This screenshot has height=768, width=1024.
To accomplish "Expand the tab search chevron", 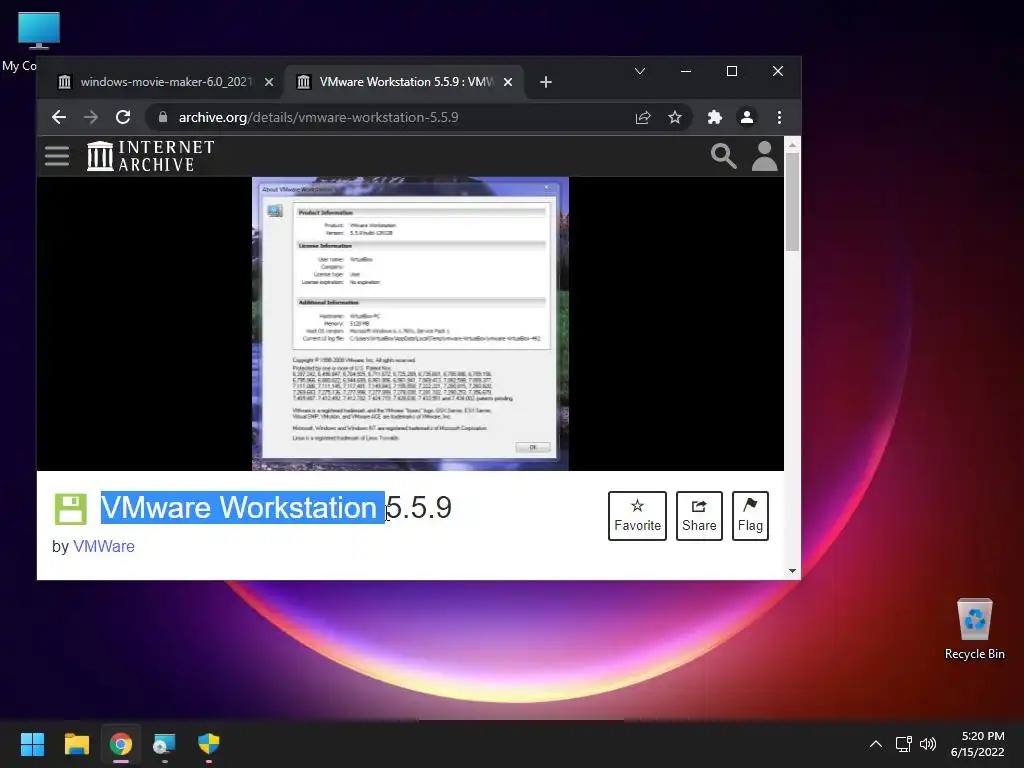I will [640, 71].
